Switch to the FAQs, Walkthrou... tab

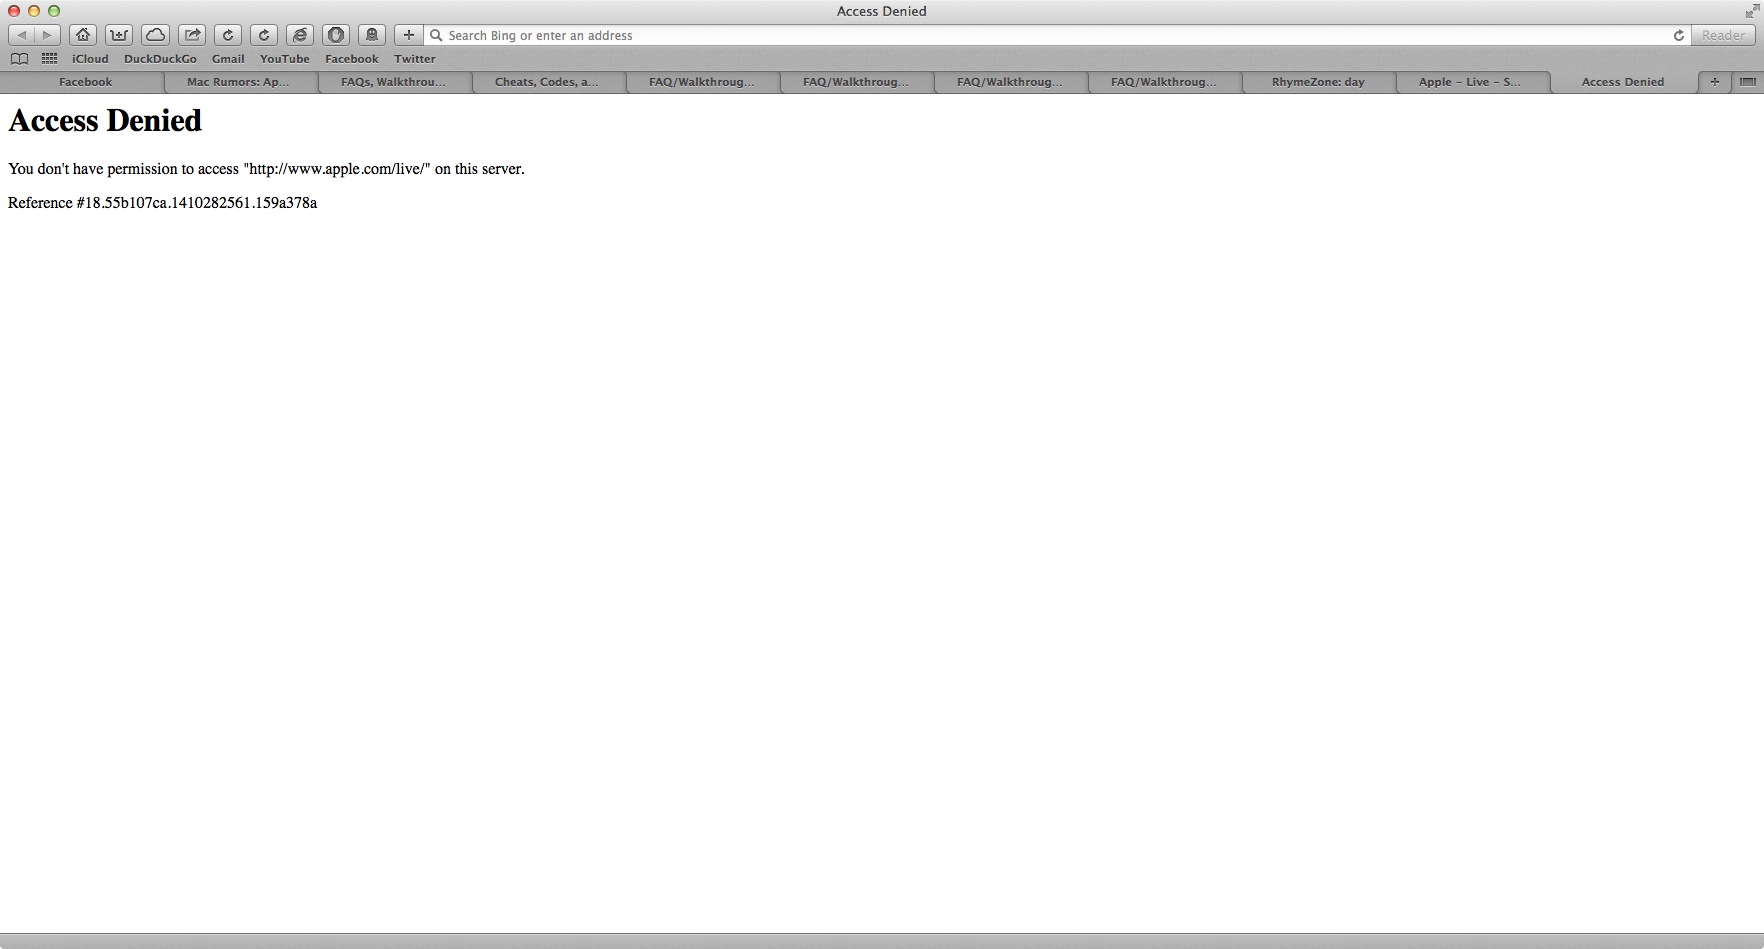[394, 82]
